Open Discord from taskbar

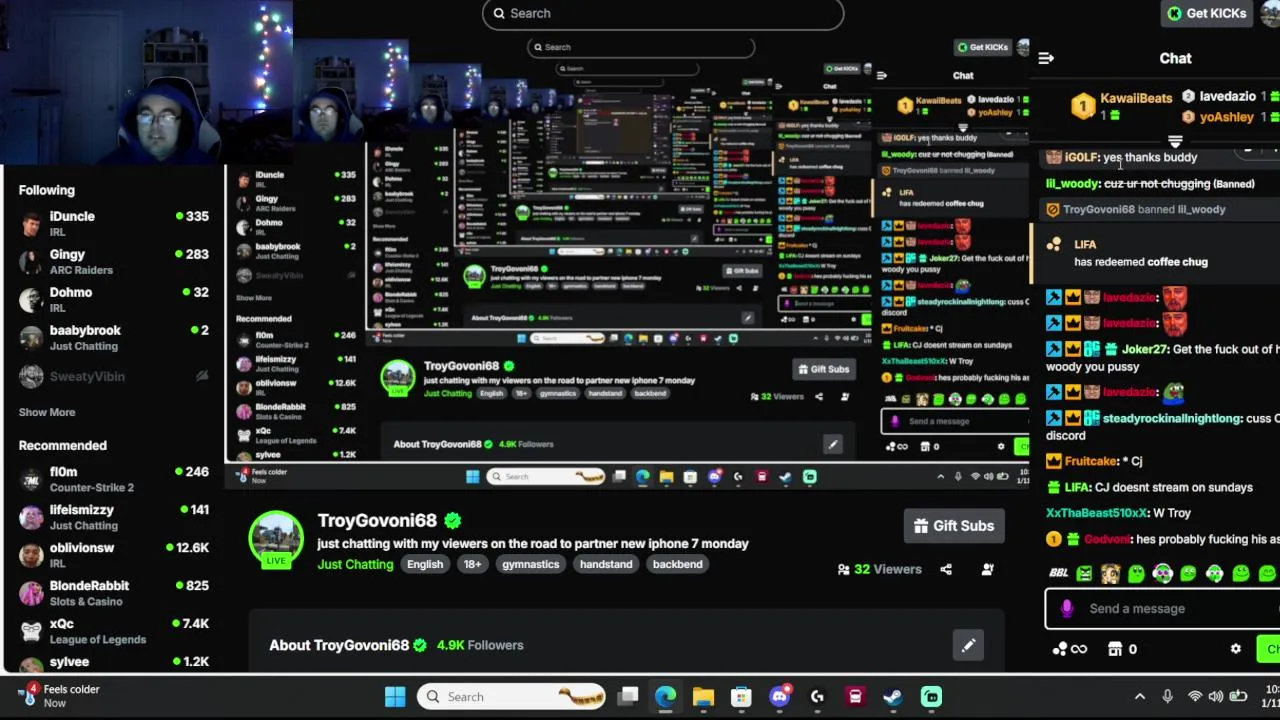779,697
